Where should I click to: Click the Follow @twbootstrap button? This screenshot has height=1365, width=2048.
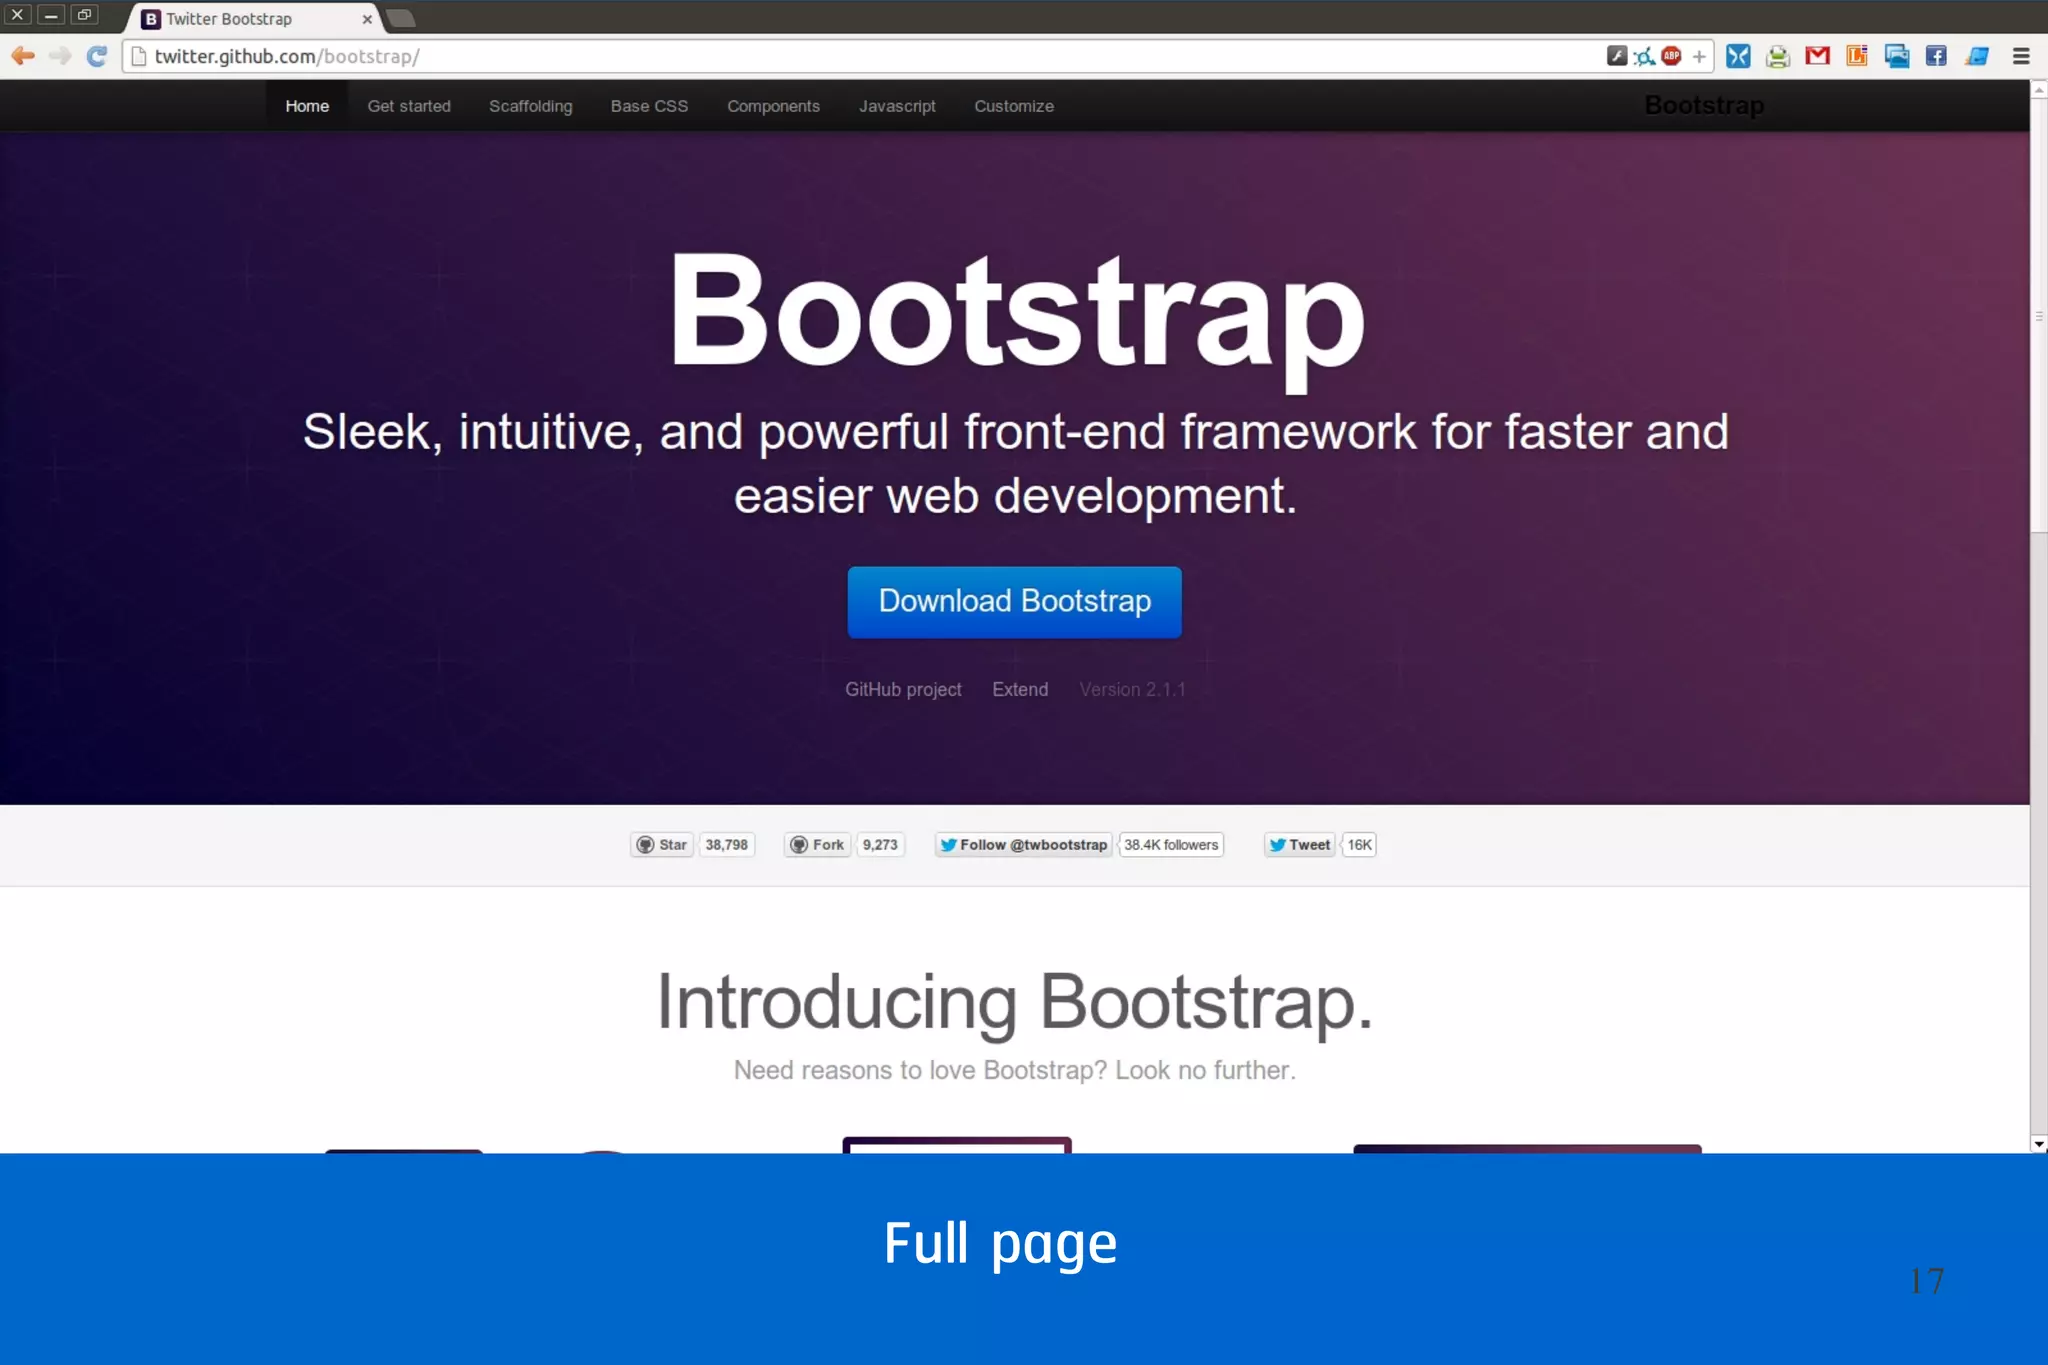pyautogui.click(x=1023, y=845)
